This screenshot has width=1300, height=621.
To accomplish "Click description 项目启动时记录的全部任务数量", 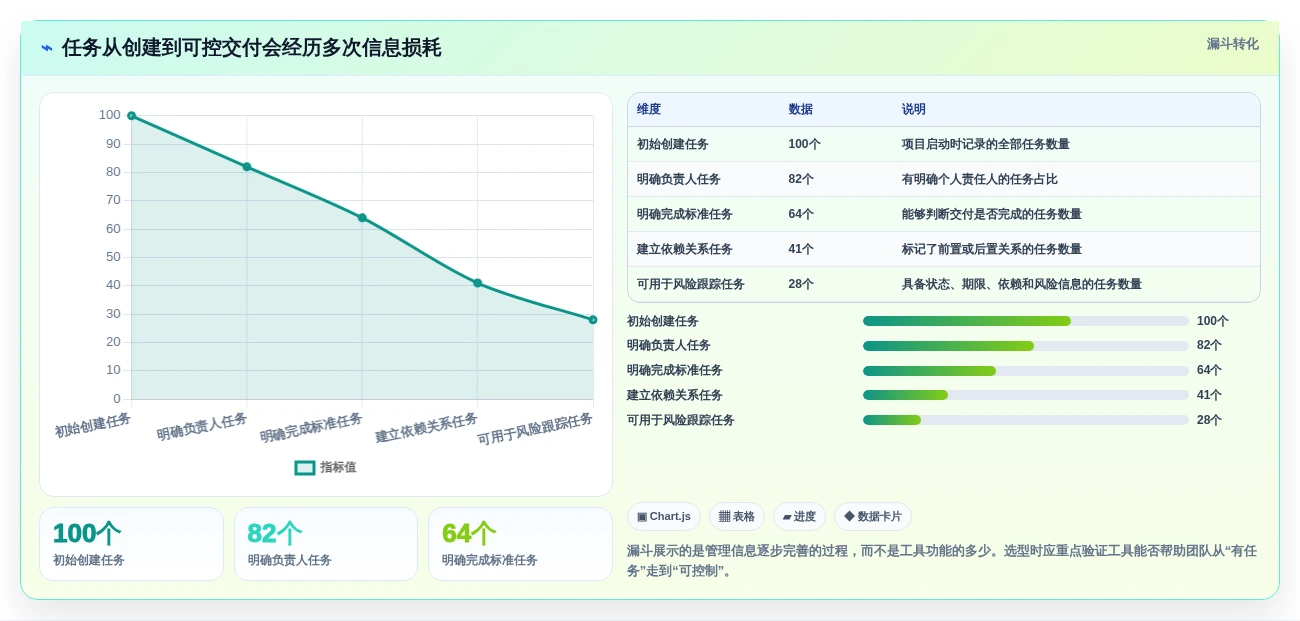I will pyautogui.click(x=986, y=144).
